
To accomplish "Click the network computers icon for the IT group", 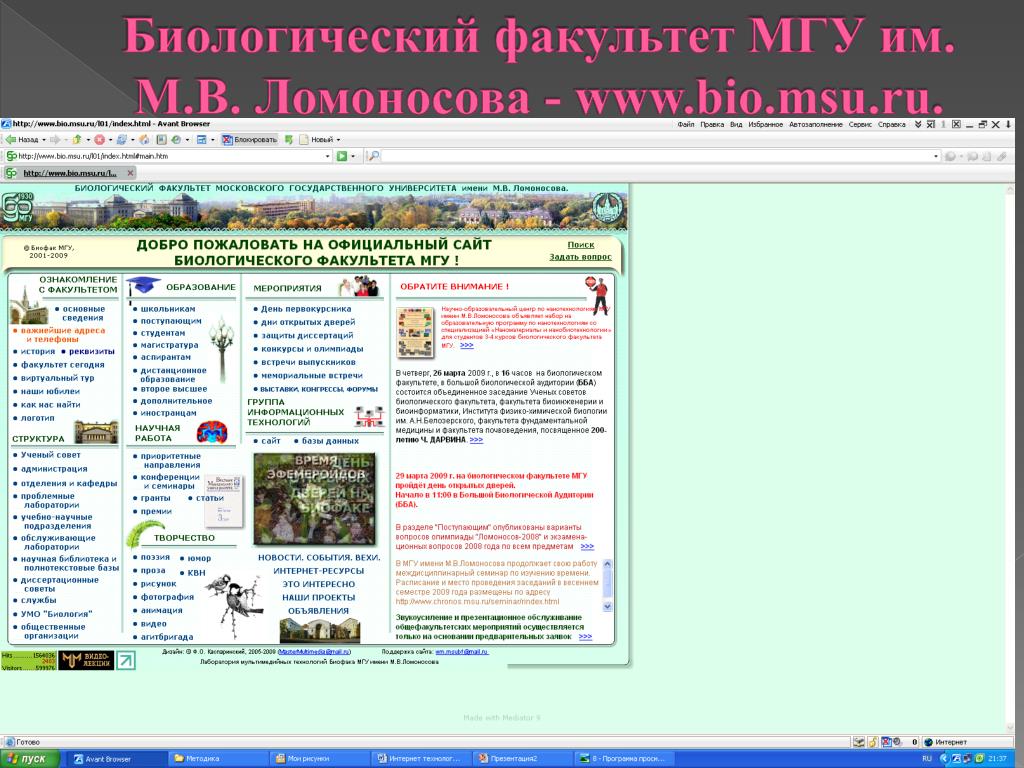I will 369,416.
